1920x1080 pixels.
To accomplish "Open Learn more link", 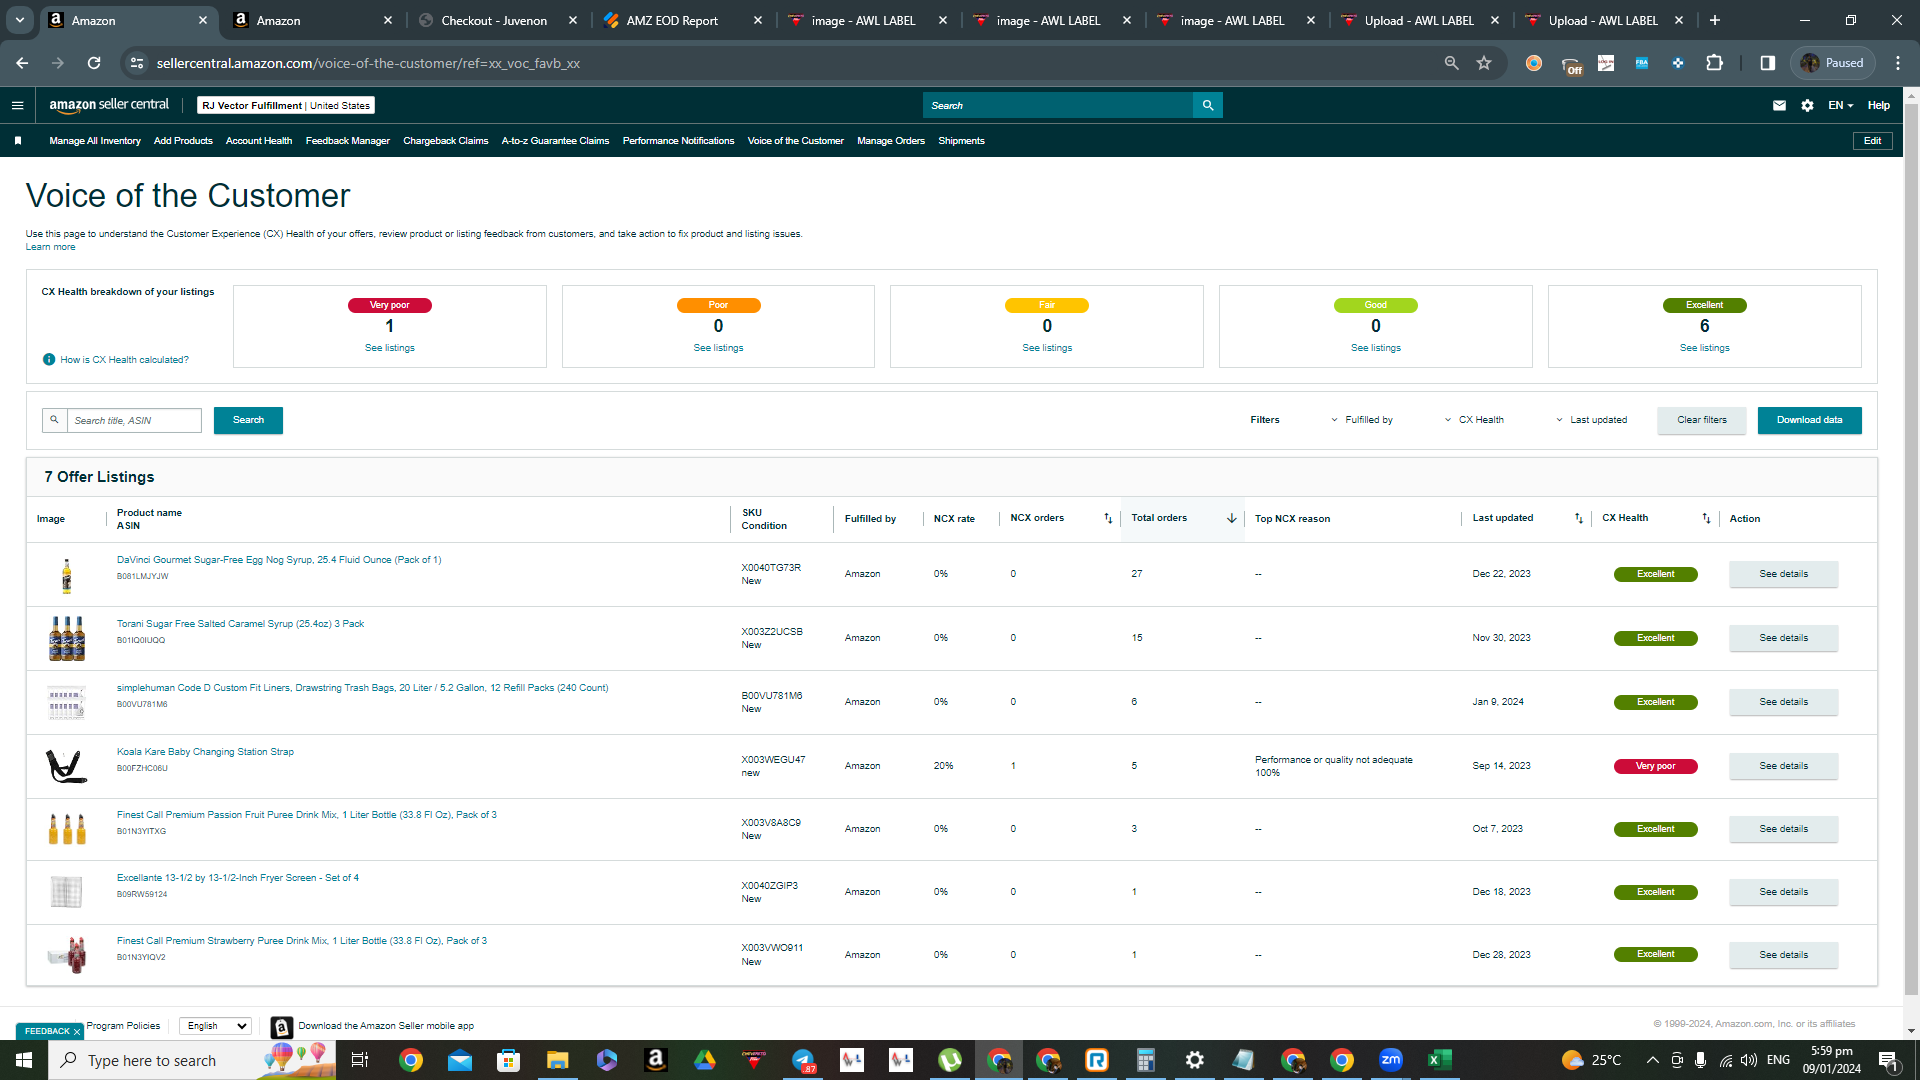I will click(x=50, y=247).
